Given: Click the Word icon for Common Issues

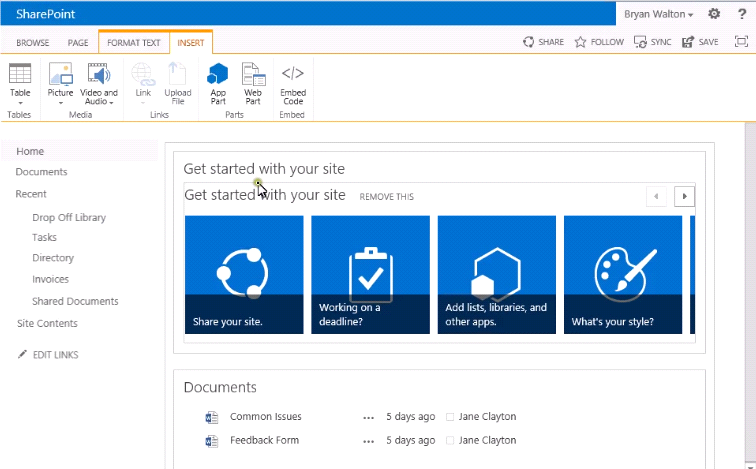Looking at the screenshot, I should (x=212, y=417).
